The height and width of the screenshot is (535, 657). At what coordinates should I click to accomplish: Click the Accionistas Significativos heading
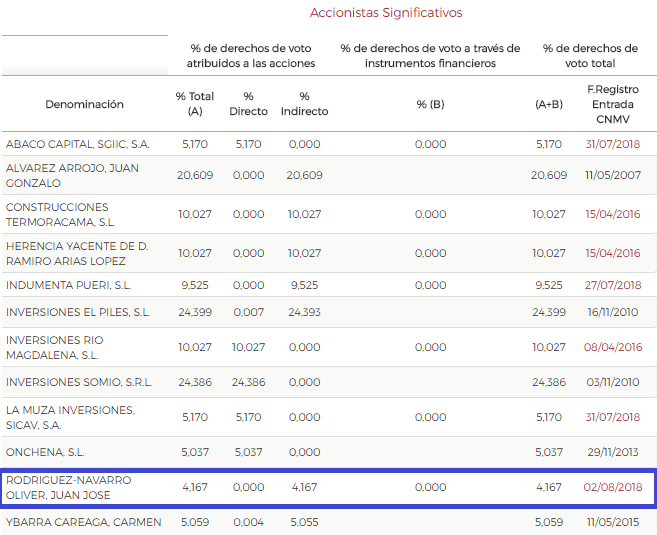(386, 13)
